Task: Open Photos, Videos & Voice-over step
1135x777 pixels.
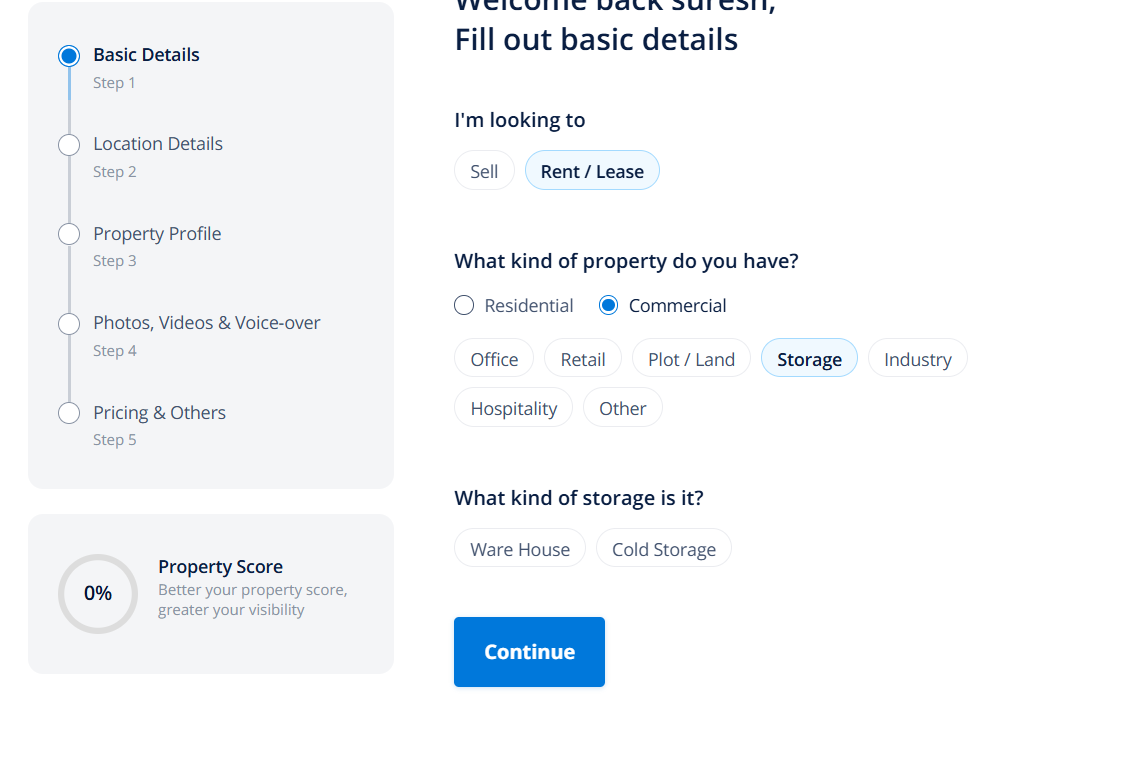Action: (207, 323)
